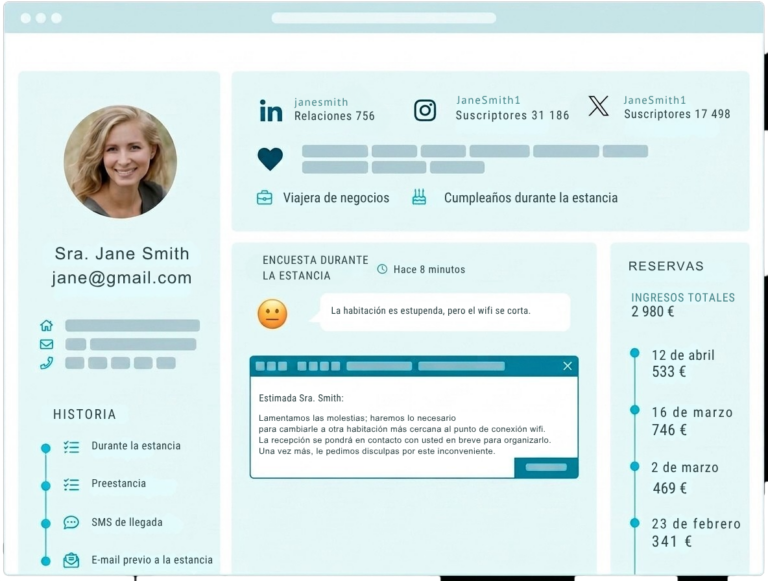Viewport: 768px width, 581px height.
Task: Select the Sra. Jane Smith name
Action: point(121,253)
